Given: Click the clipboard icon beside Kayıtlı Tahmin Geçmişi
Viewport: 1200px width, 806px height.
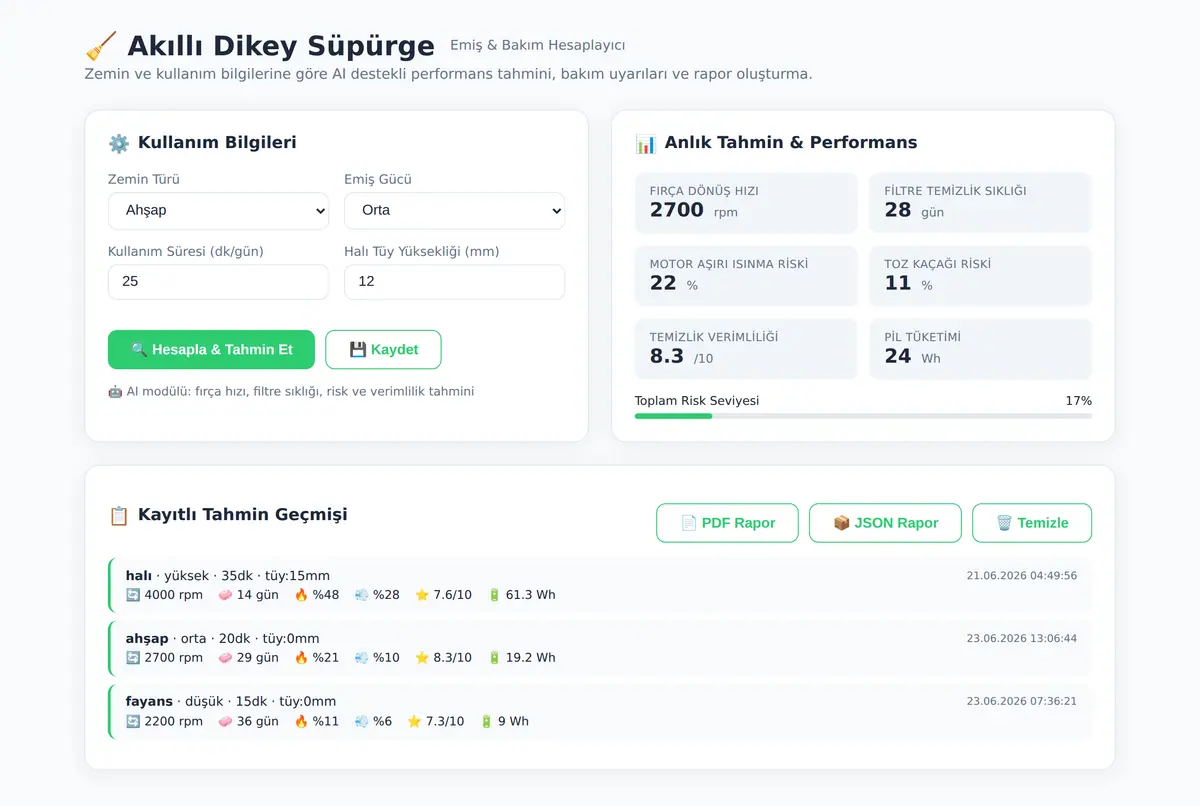Looking at the screenshot, I should (x=119, y=516).
